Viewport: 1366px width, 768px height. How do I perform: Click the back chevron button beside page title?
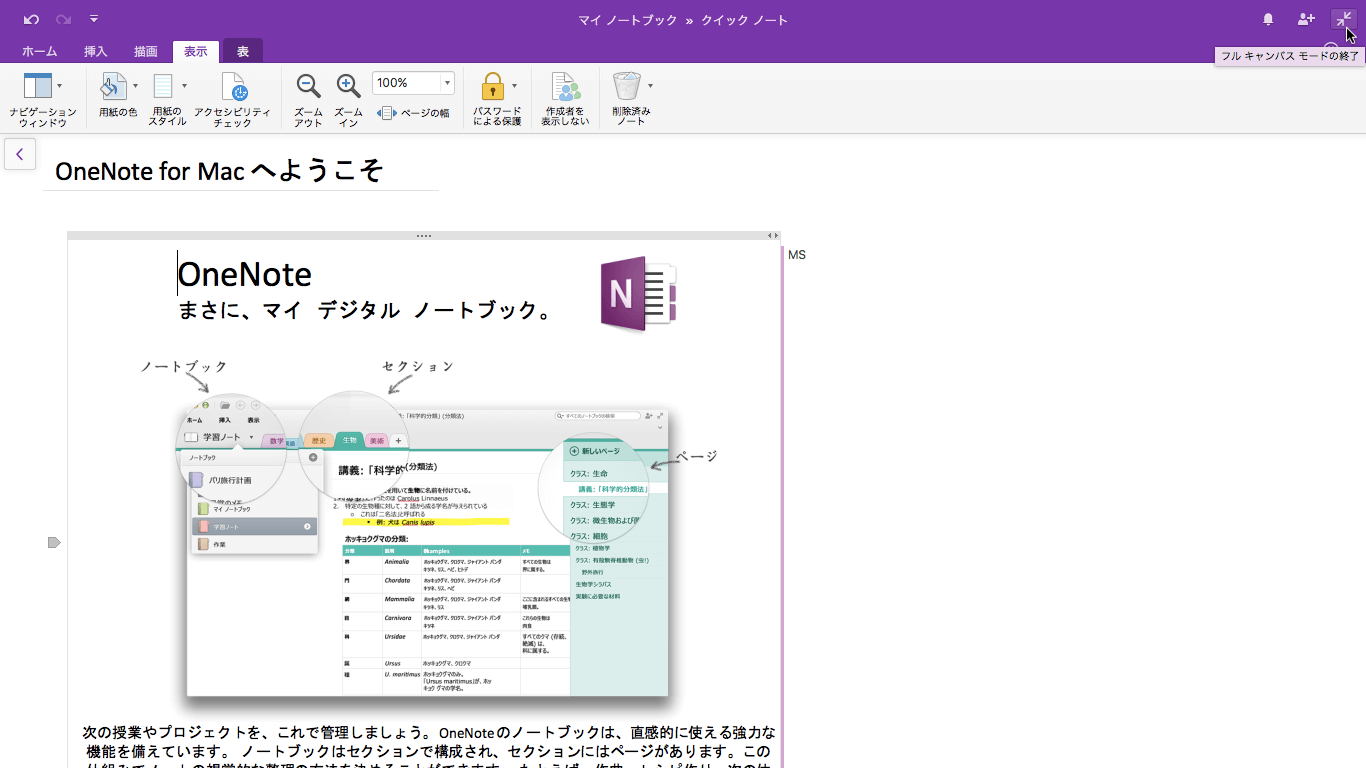[x=19, y=154]
